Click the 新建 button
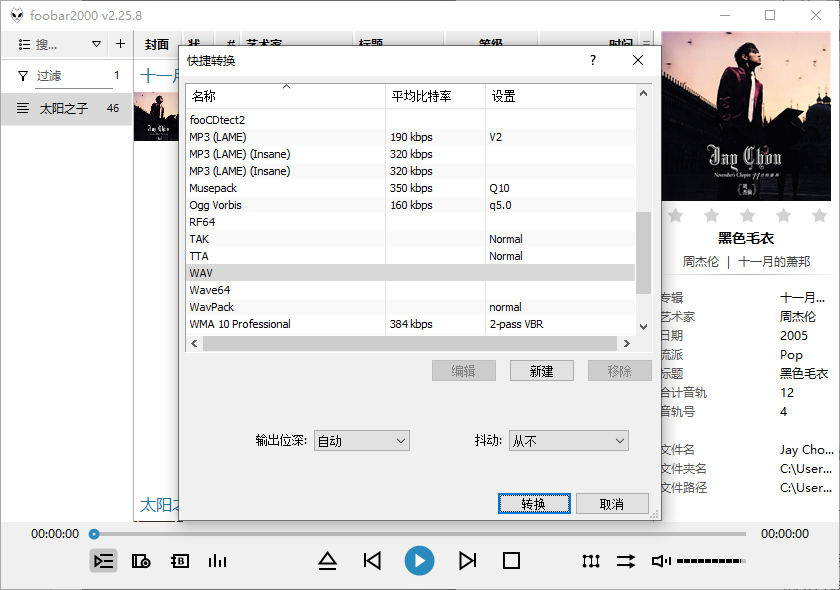Image resolution: width=840 pixels, height=590 pixels. point(542,371)
